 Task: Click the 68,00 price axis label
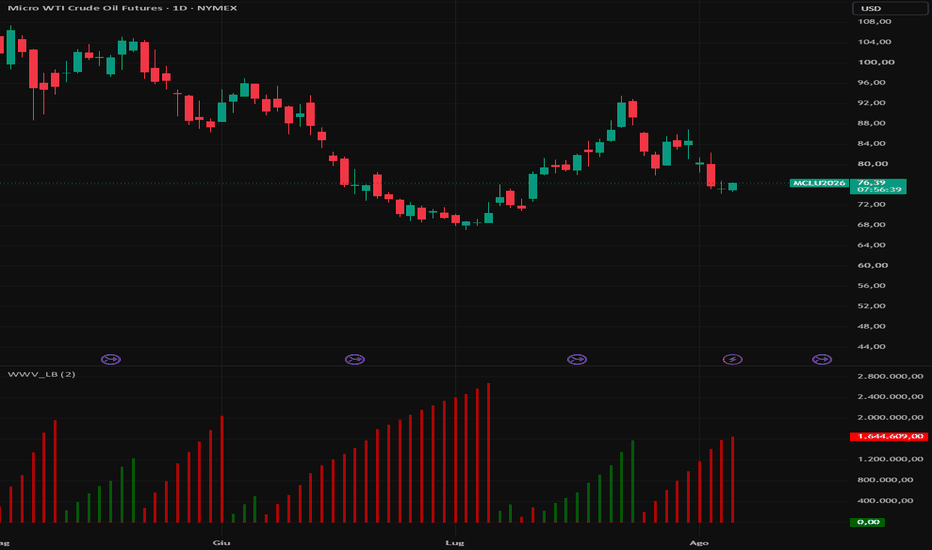(x=871, y=224)
